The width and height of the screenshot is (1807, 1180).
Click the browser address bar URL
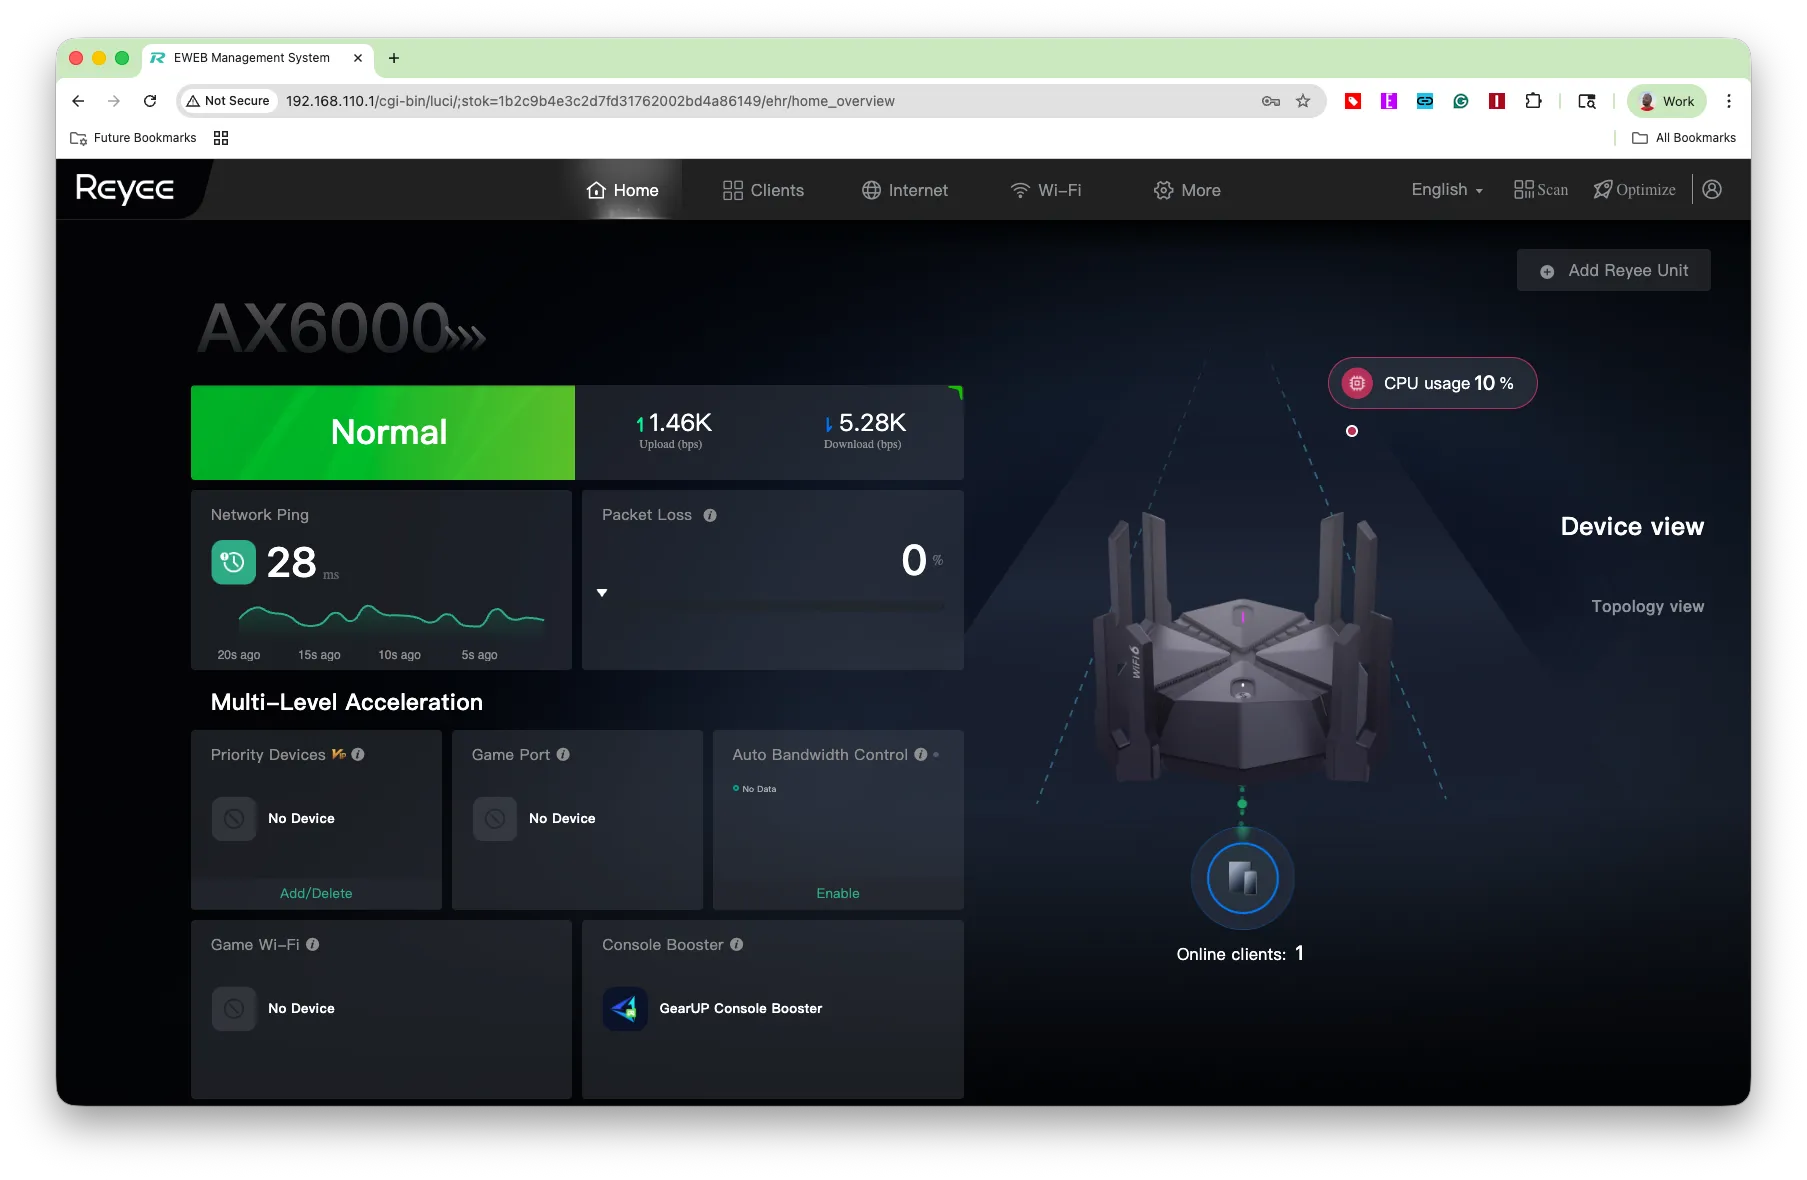[590, 101]
